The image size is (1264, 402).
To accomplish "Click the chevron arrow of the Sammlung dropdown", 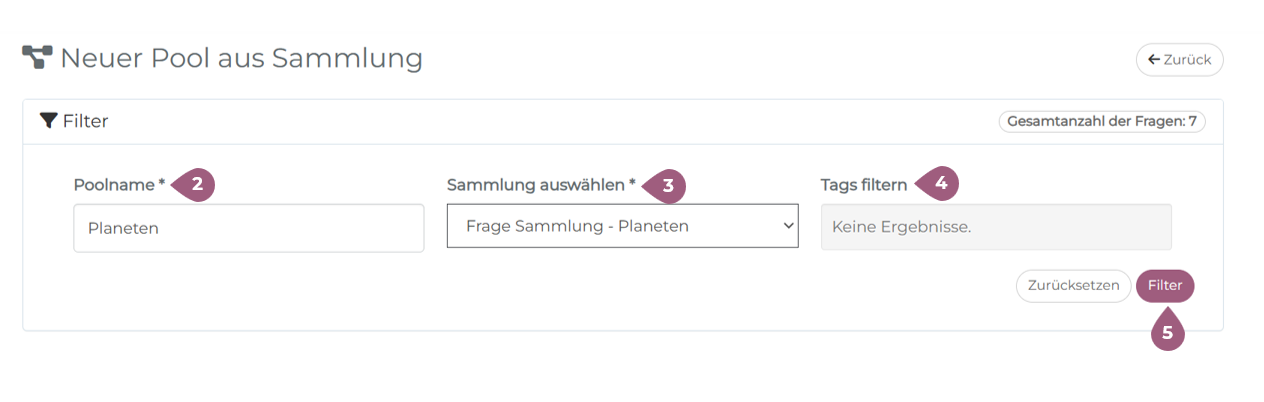I will coord(785,226).
